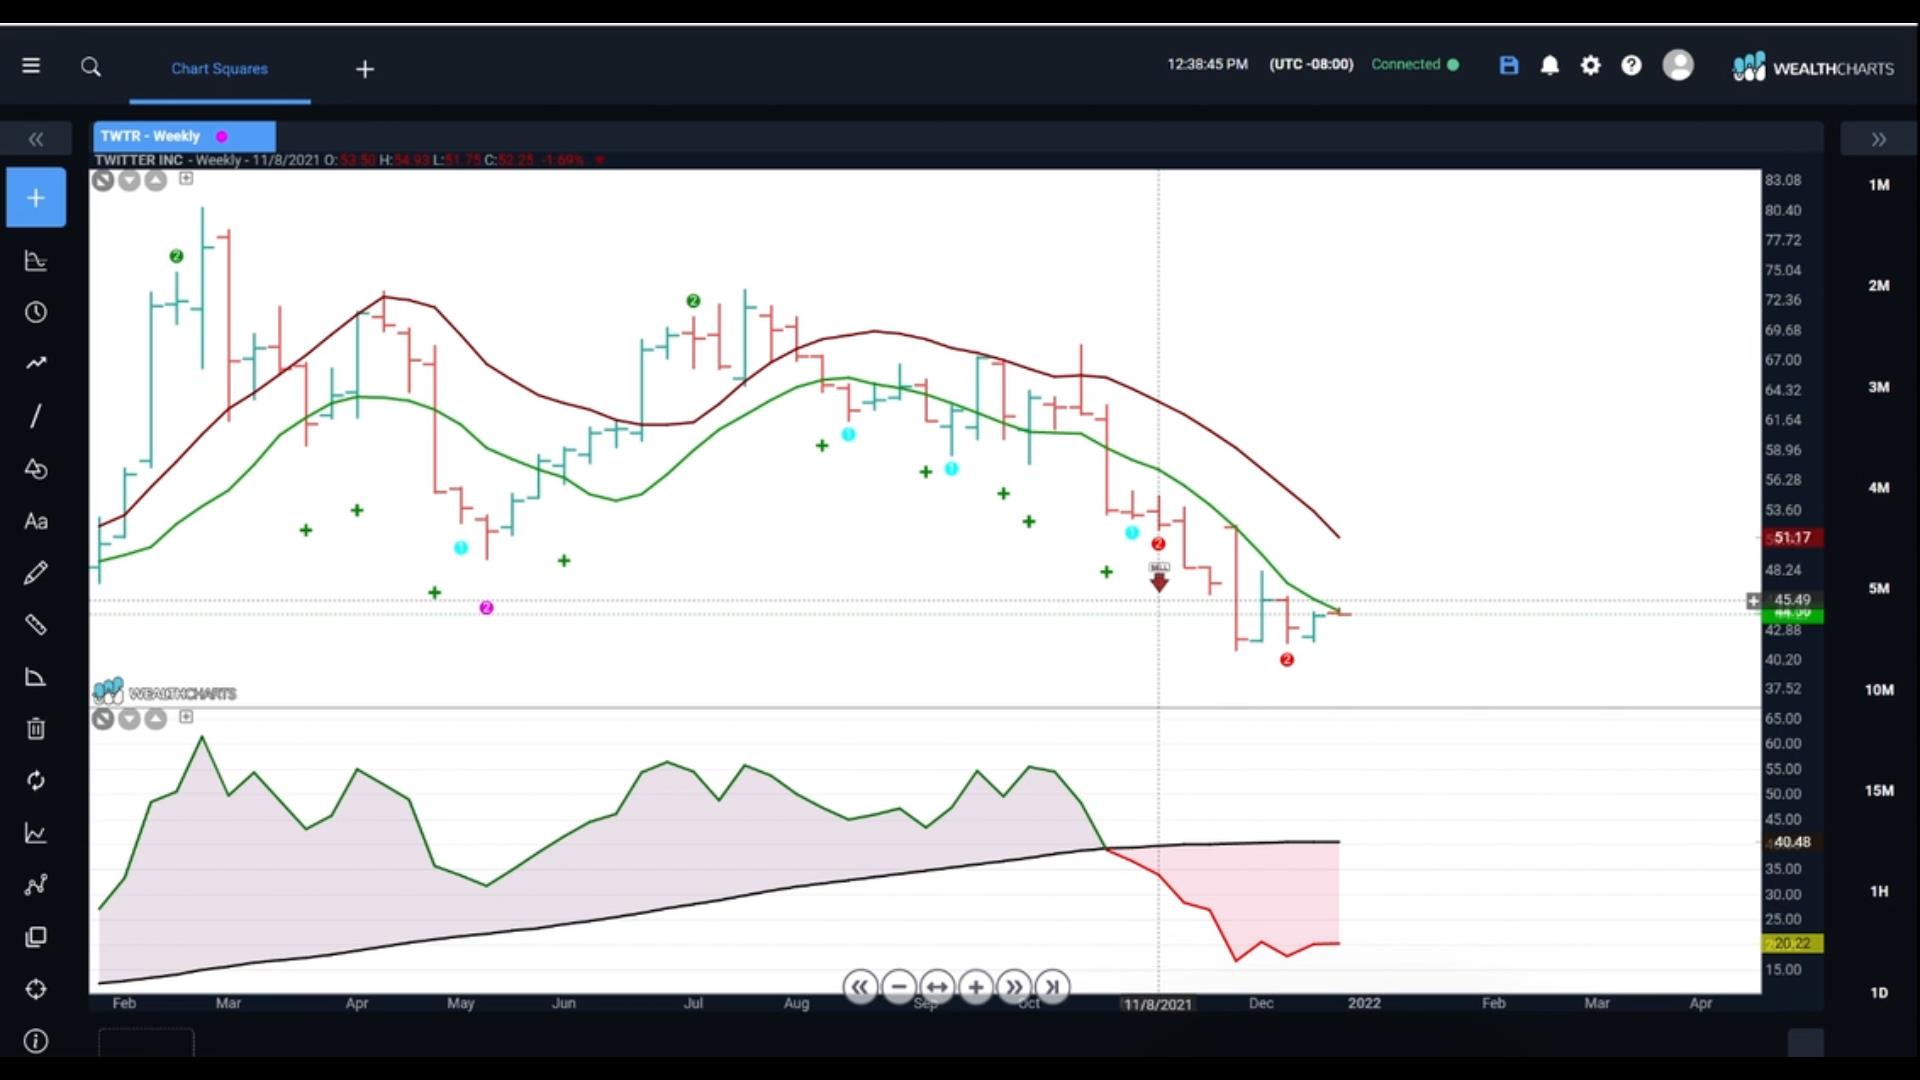
Task: Open the zigzag pattern tool
Action: point(36,885)
